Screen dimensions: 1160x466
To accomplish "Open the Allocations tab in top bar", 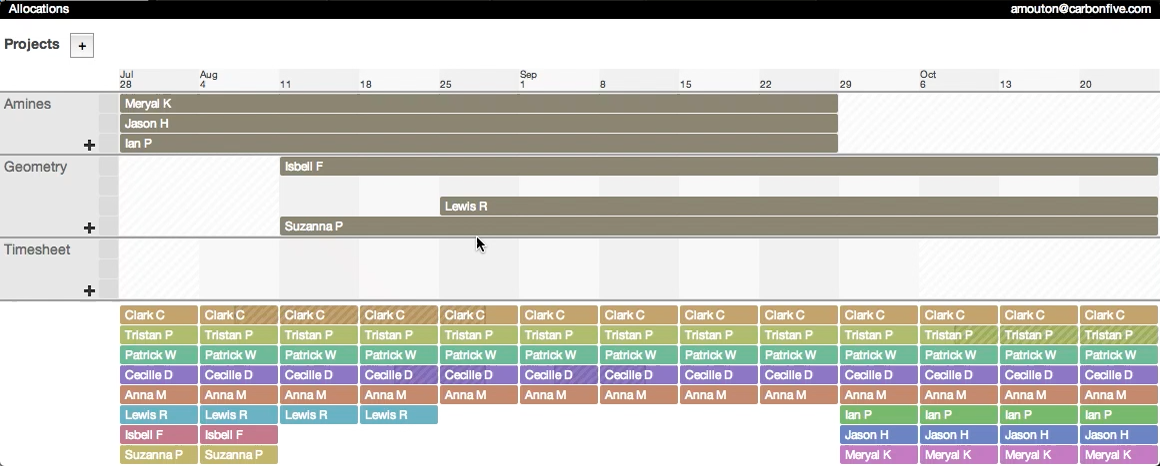I will pos(39,9).
